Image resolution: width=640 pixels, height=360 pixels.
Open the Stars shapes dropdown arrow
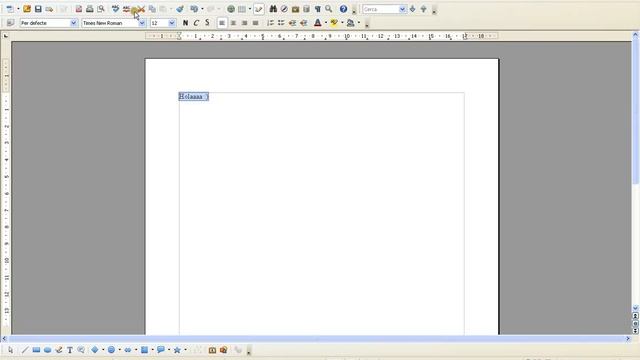[x=185, y=350]
